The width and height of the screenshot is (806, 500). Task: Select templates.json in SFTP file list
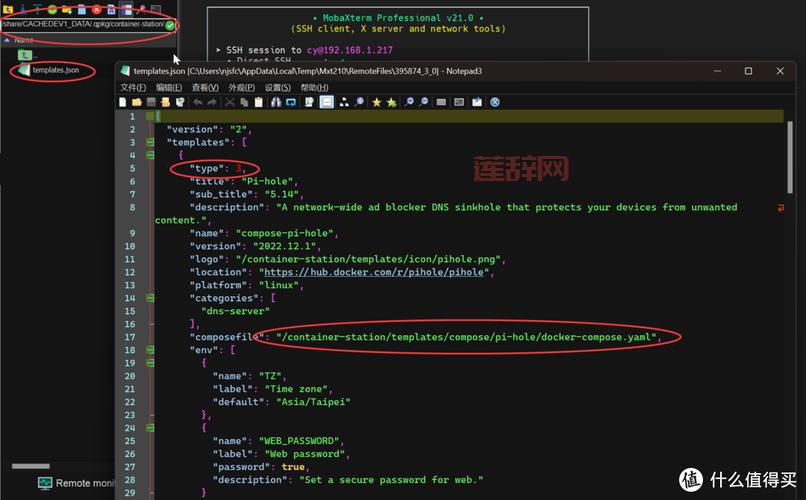coord(50,70)
